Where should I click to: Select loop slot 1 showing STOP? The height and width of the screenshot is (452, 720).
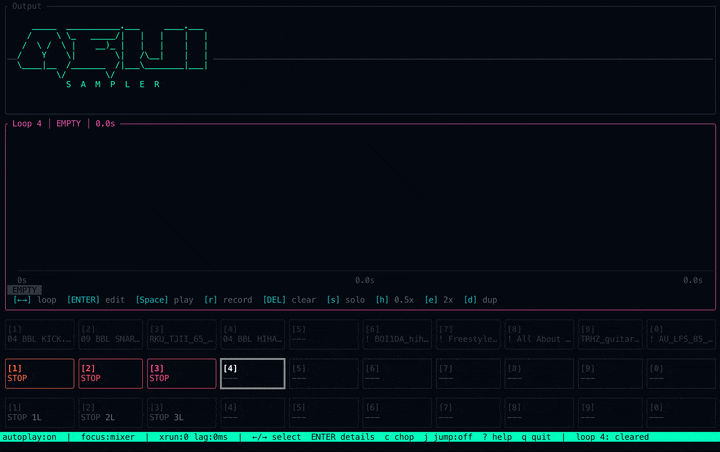click(39, 374)
